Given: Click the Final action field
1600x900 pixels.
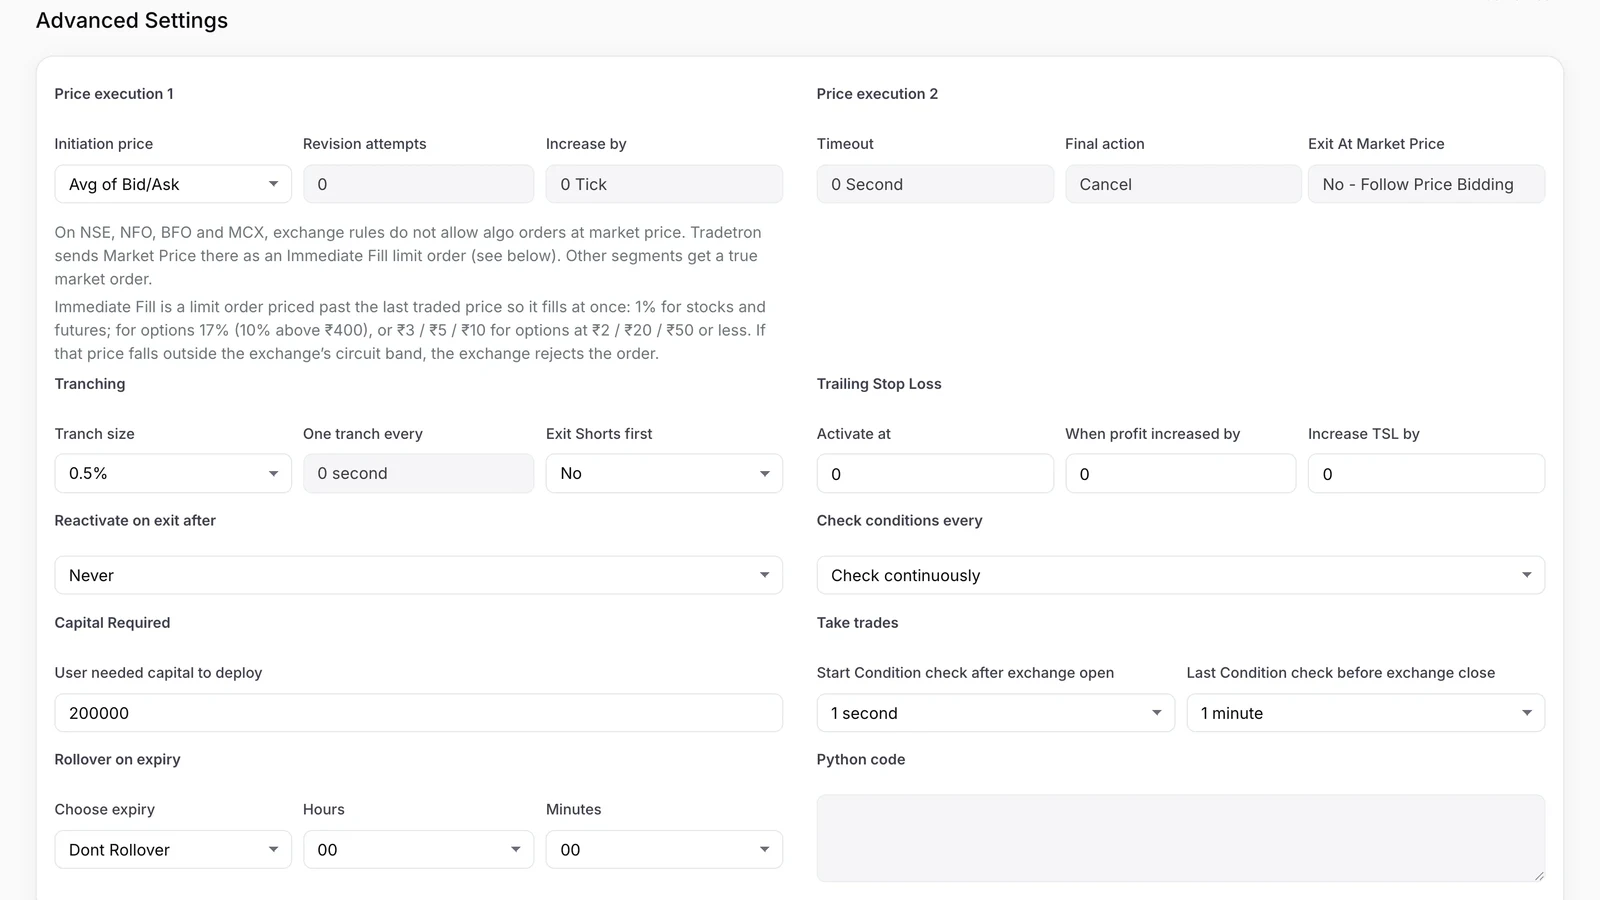Looking at the screenshot, I should click(1183, 184).
